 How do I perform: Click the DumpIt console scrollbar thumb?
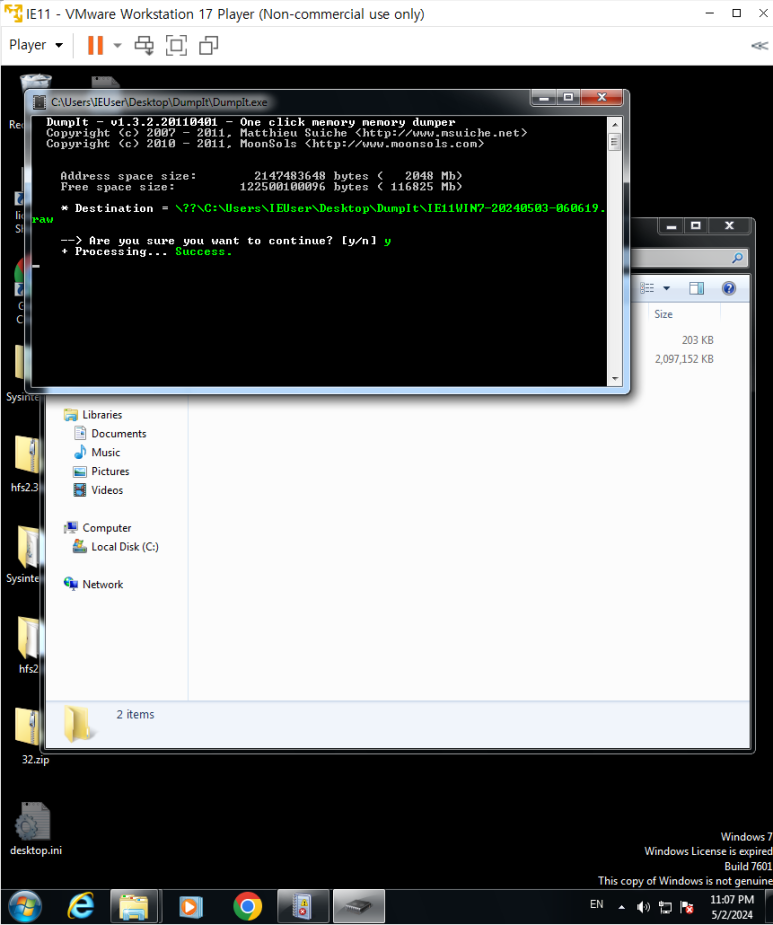(x=614, y=142)
